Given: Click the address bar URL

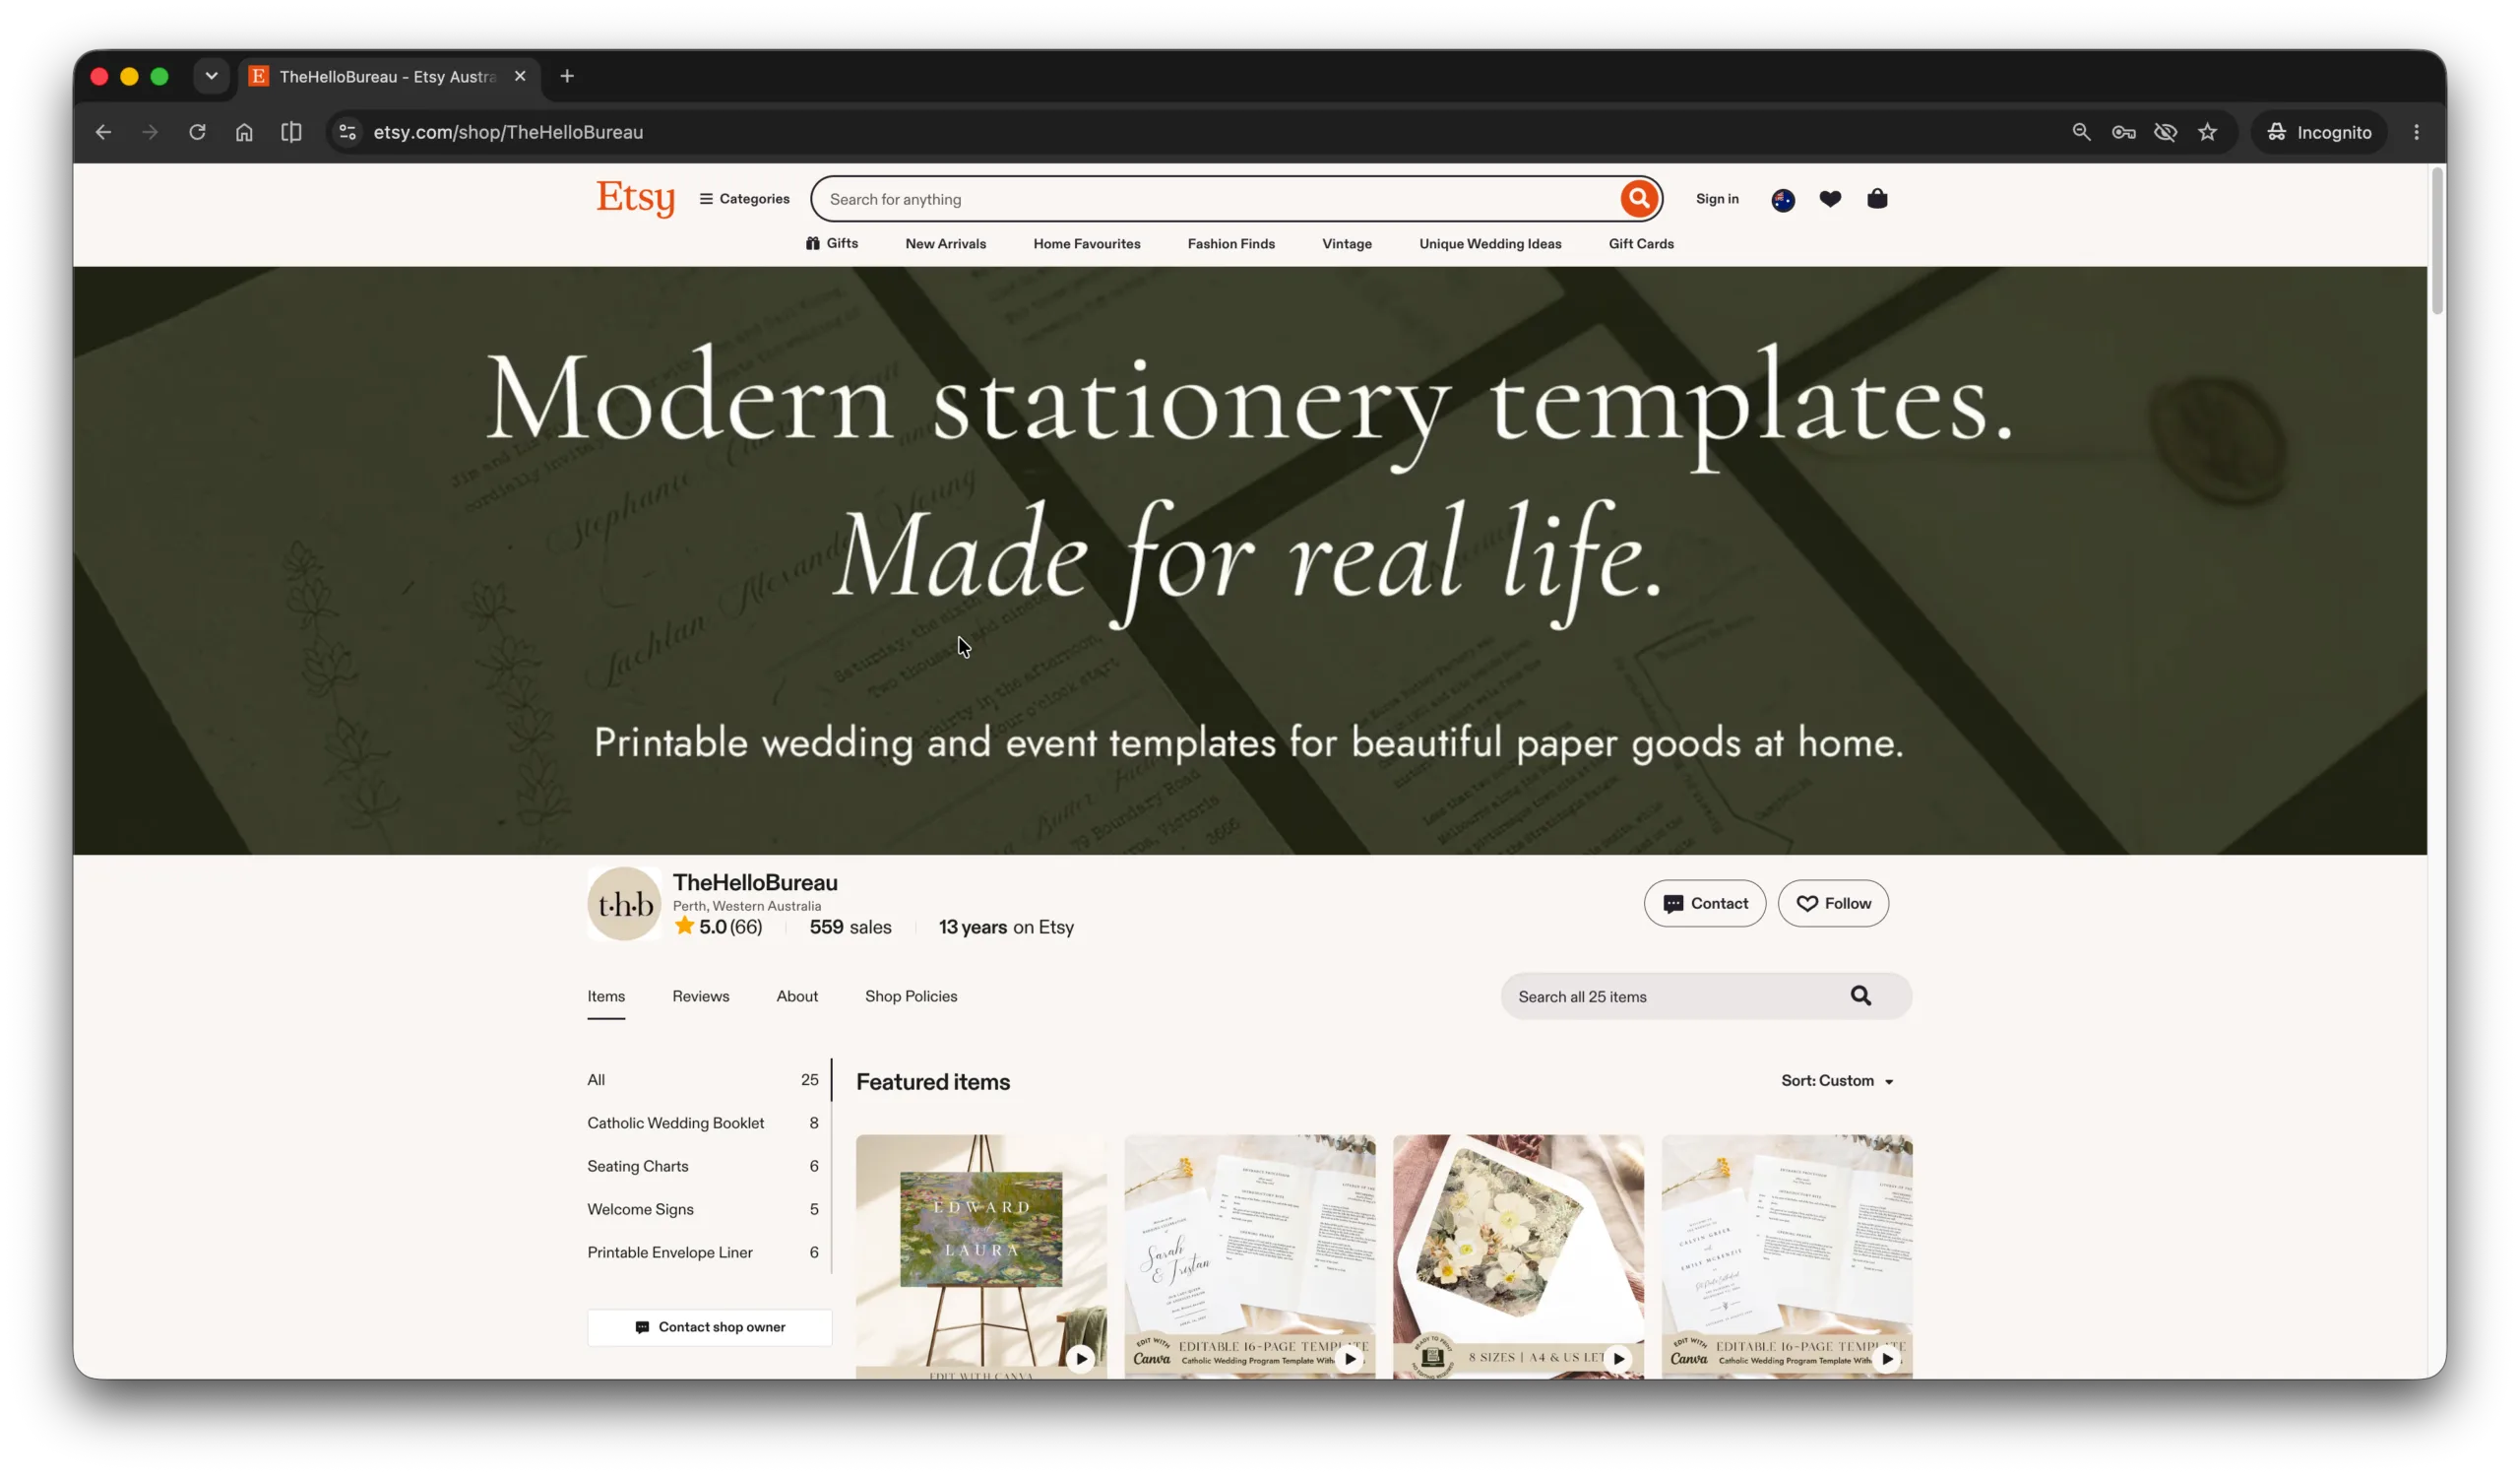Looking at the screenshot, I should point(508,132).
